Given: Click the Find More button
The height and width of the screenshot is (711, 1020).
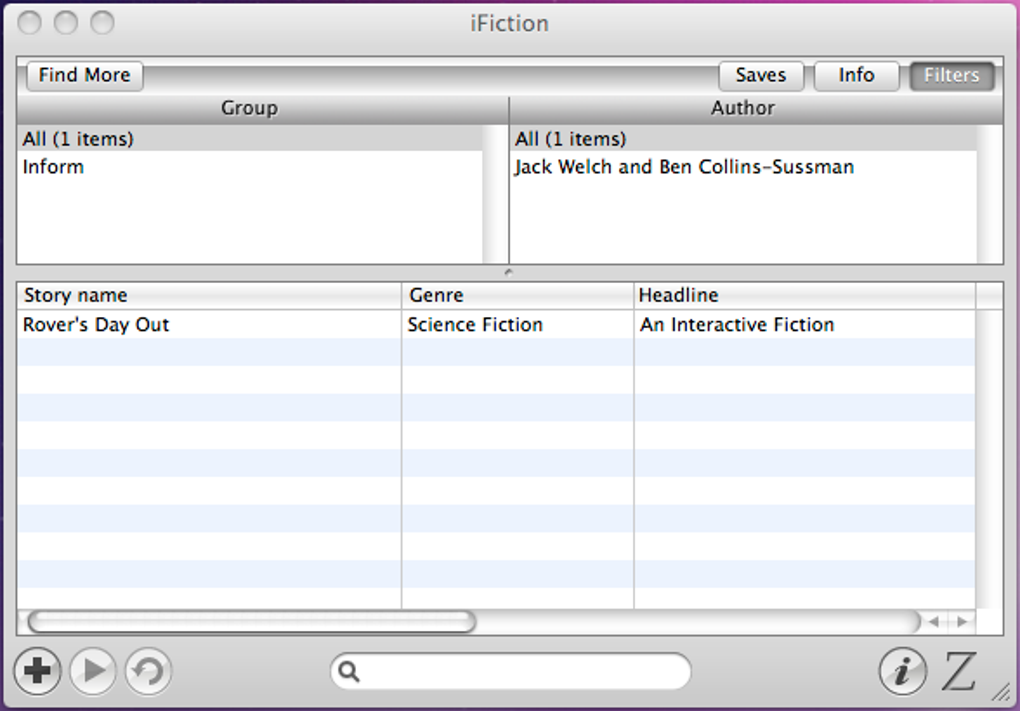Looking at the screenshot, I should pyautogui.click(x=85, y=75).
